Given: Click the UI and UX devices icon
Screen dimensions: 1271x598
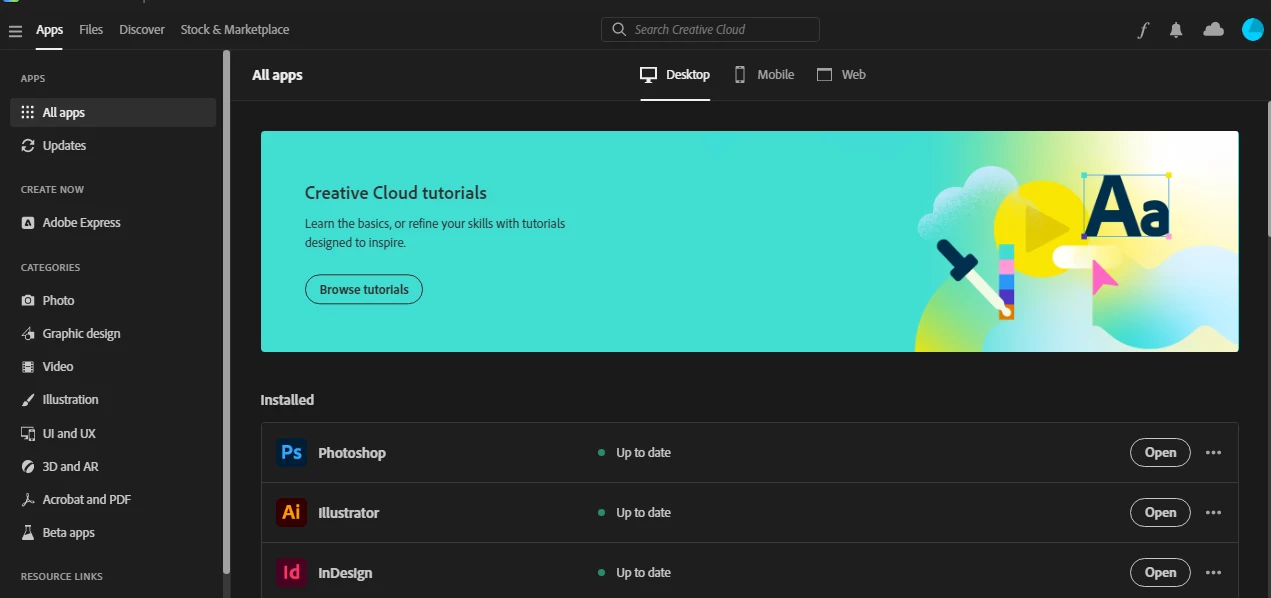Looking at the screenshot, I should point(28,434).
